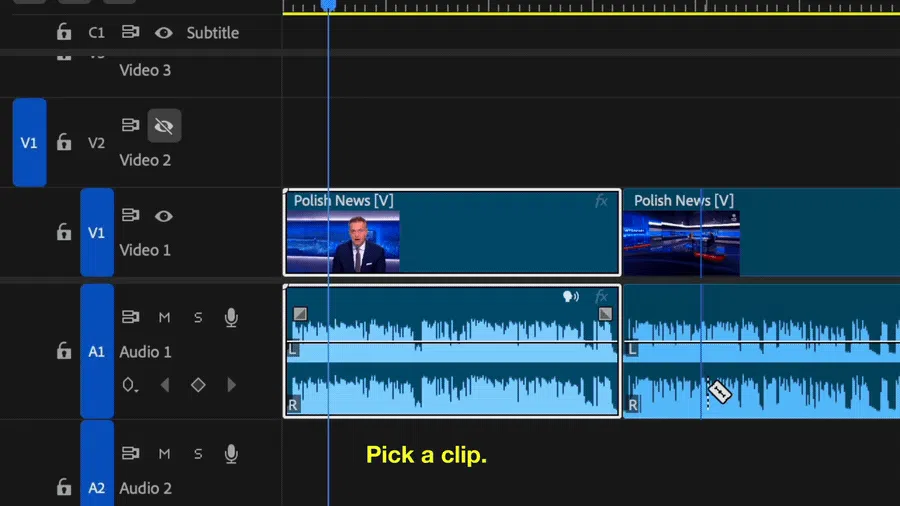The width and height of the screenshot is (900, 506).
Task: Select fade-in handle on first audio clip
Action: (x=300, y=314)
